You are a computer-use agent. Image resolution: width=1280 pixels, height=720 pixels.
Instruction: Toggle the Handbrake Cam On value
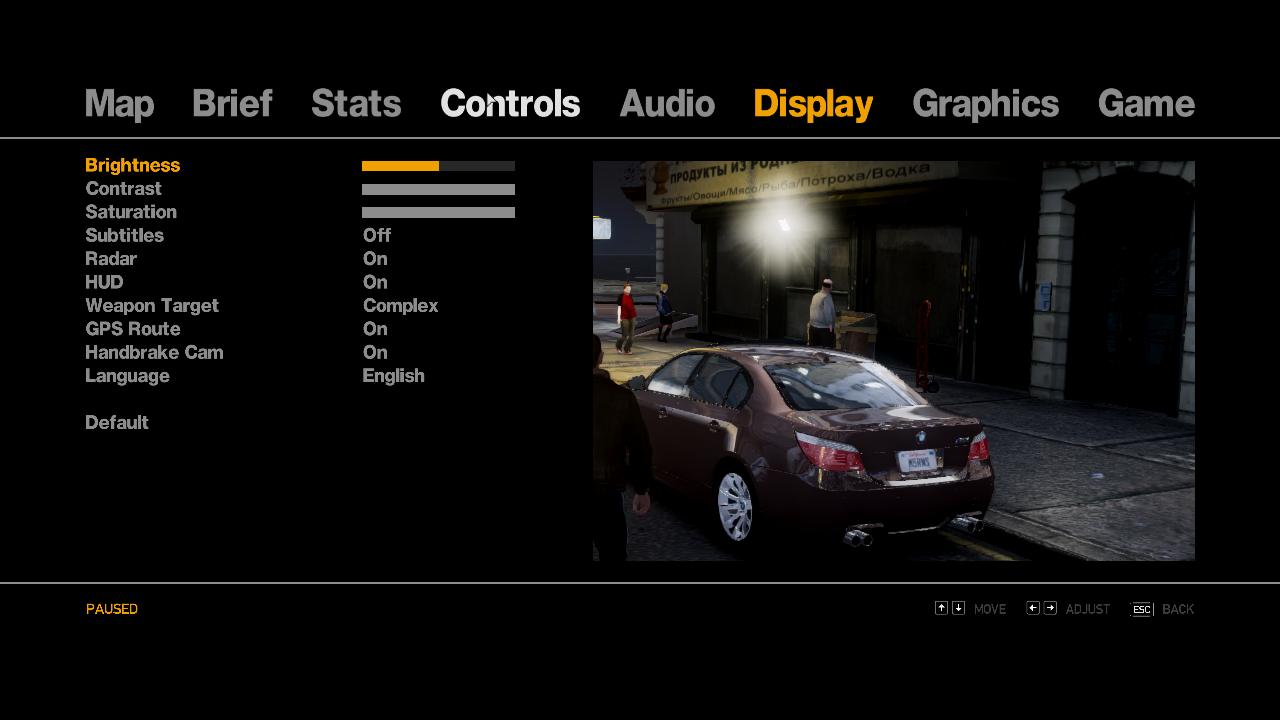375,352
